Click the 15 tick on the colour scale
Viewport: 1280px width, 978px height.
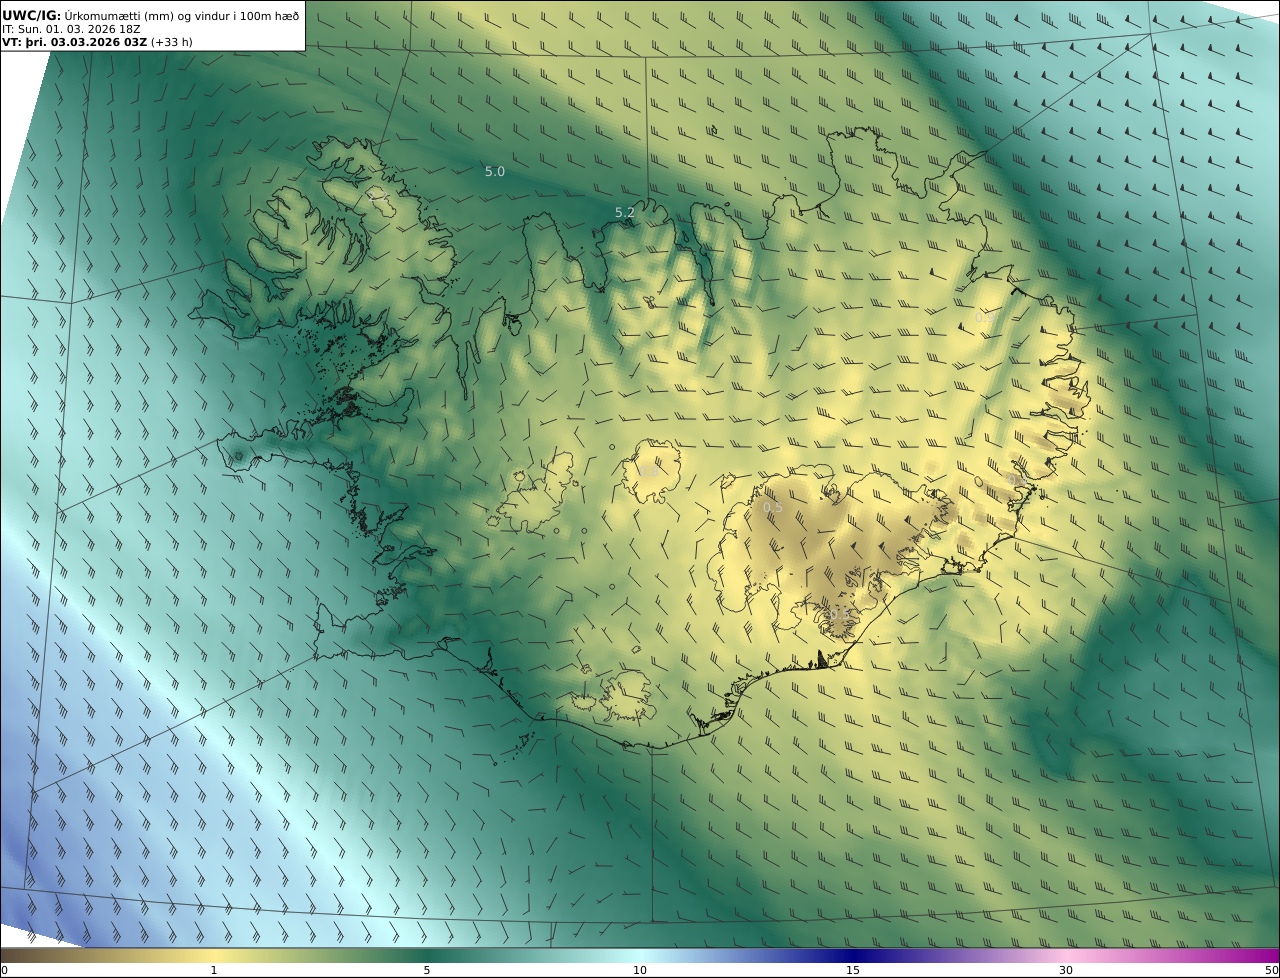(853, 970)
